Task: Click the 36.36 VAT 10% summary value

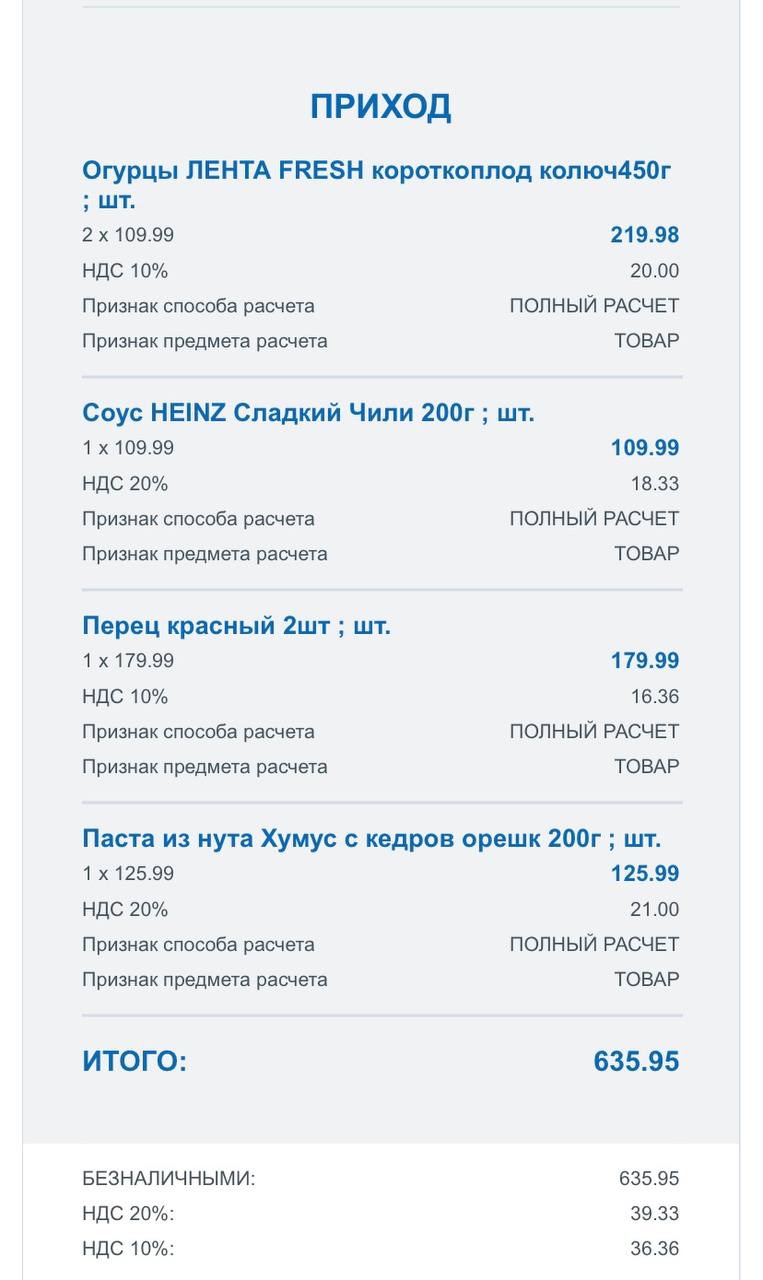Action: (654, 1249)
